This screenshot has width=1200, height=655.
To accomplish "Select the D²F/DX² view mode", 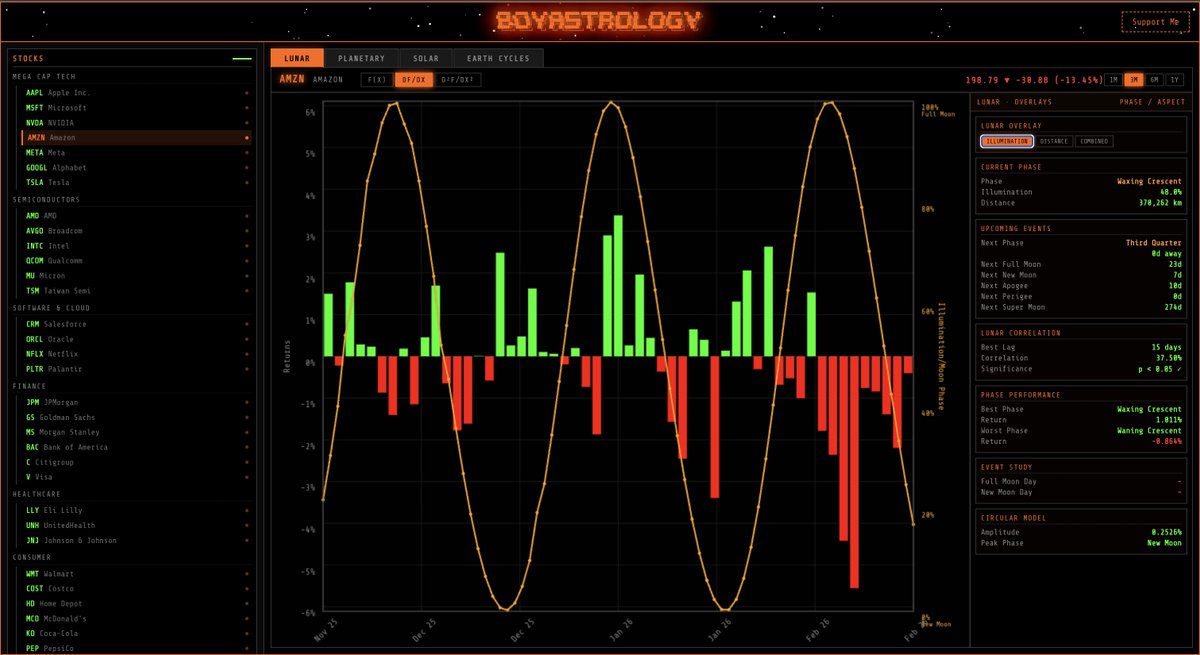I will click(456, 79).
